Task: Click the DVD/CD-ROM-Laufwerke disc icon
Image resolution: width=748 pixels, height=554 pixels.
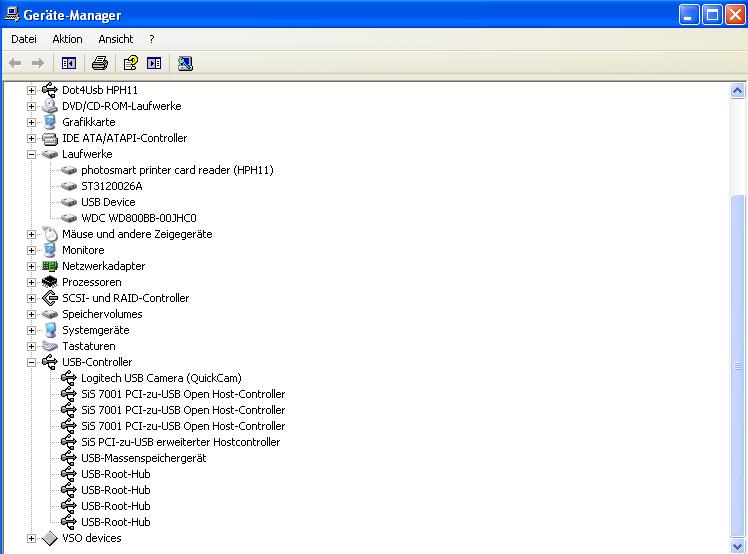Action: coord(50,106)
